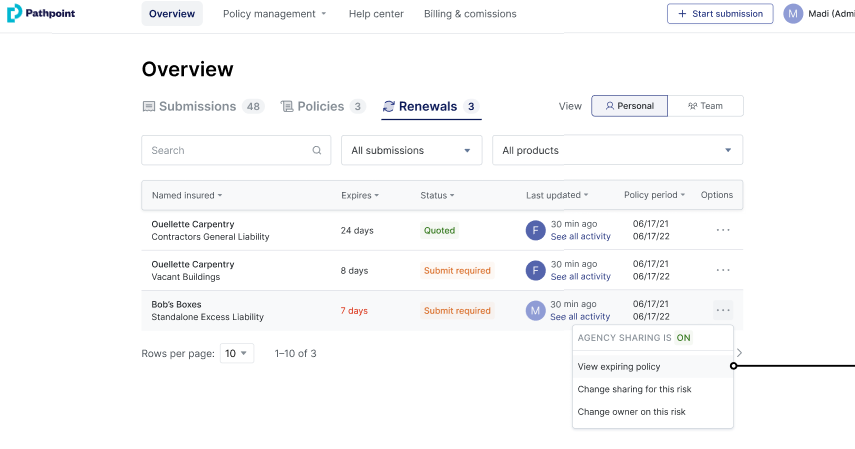This screenshot has height=449, width=855.
Task: Click the search magnifier icon
Action: [317, 151]
